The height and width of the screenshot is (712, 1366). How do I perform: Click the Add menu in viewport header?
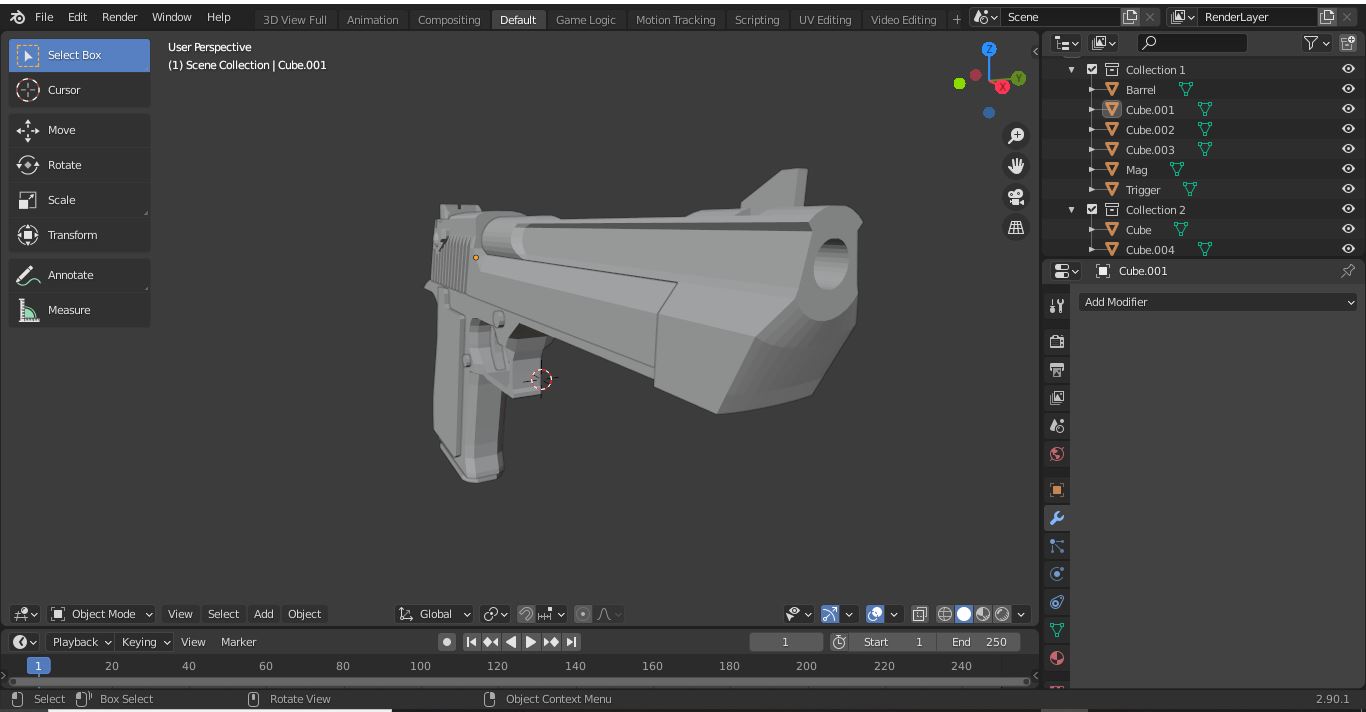(x=263, y=614)
